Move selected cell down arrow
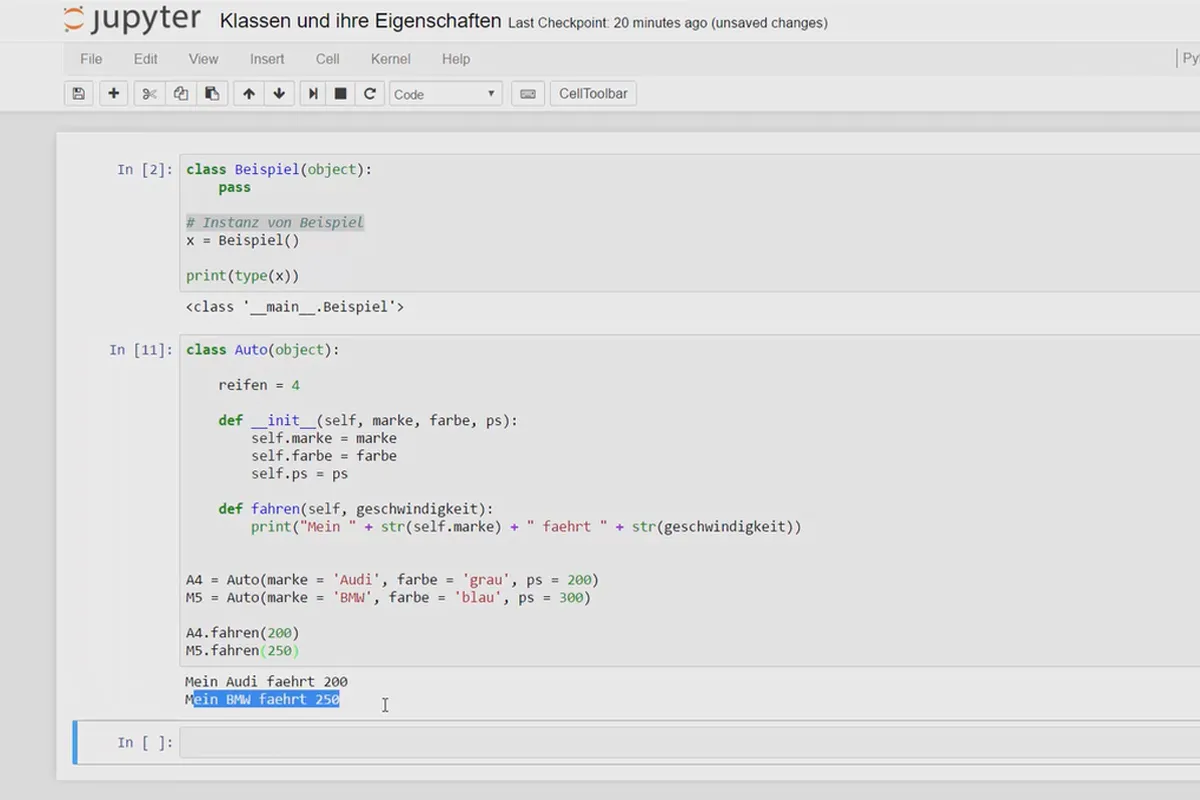The height and width of the screenshot is (800, 1200). click(x=279, y=94)
